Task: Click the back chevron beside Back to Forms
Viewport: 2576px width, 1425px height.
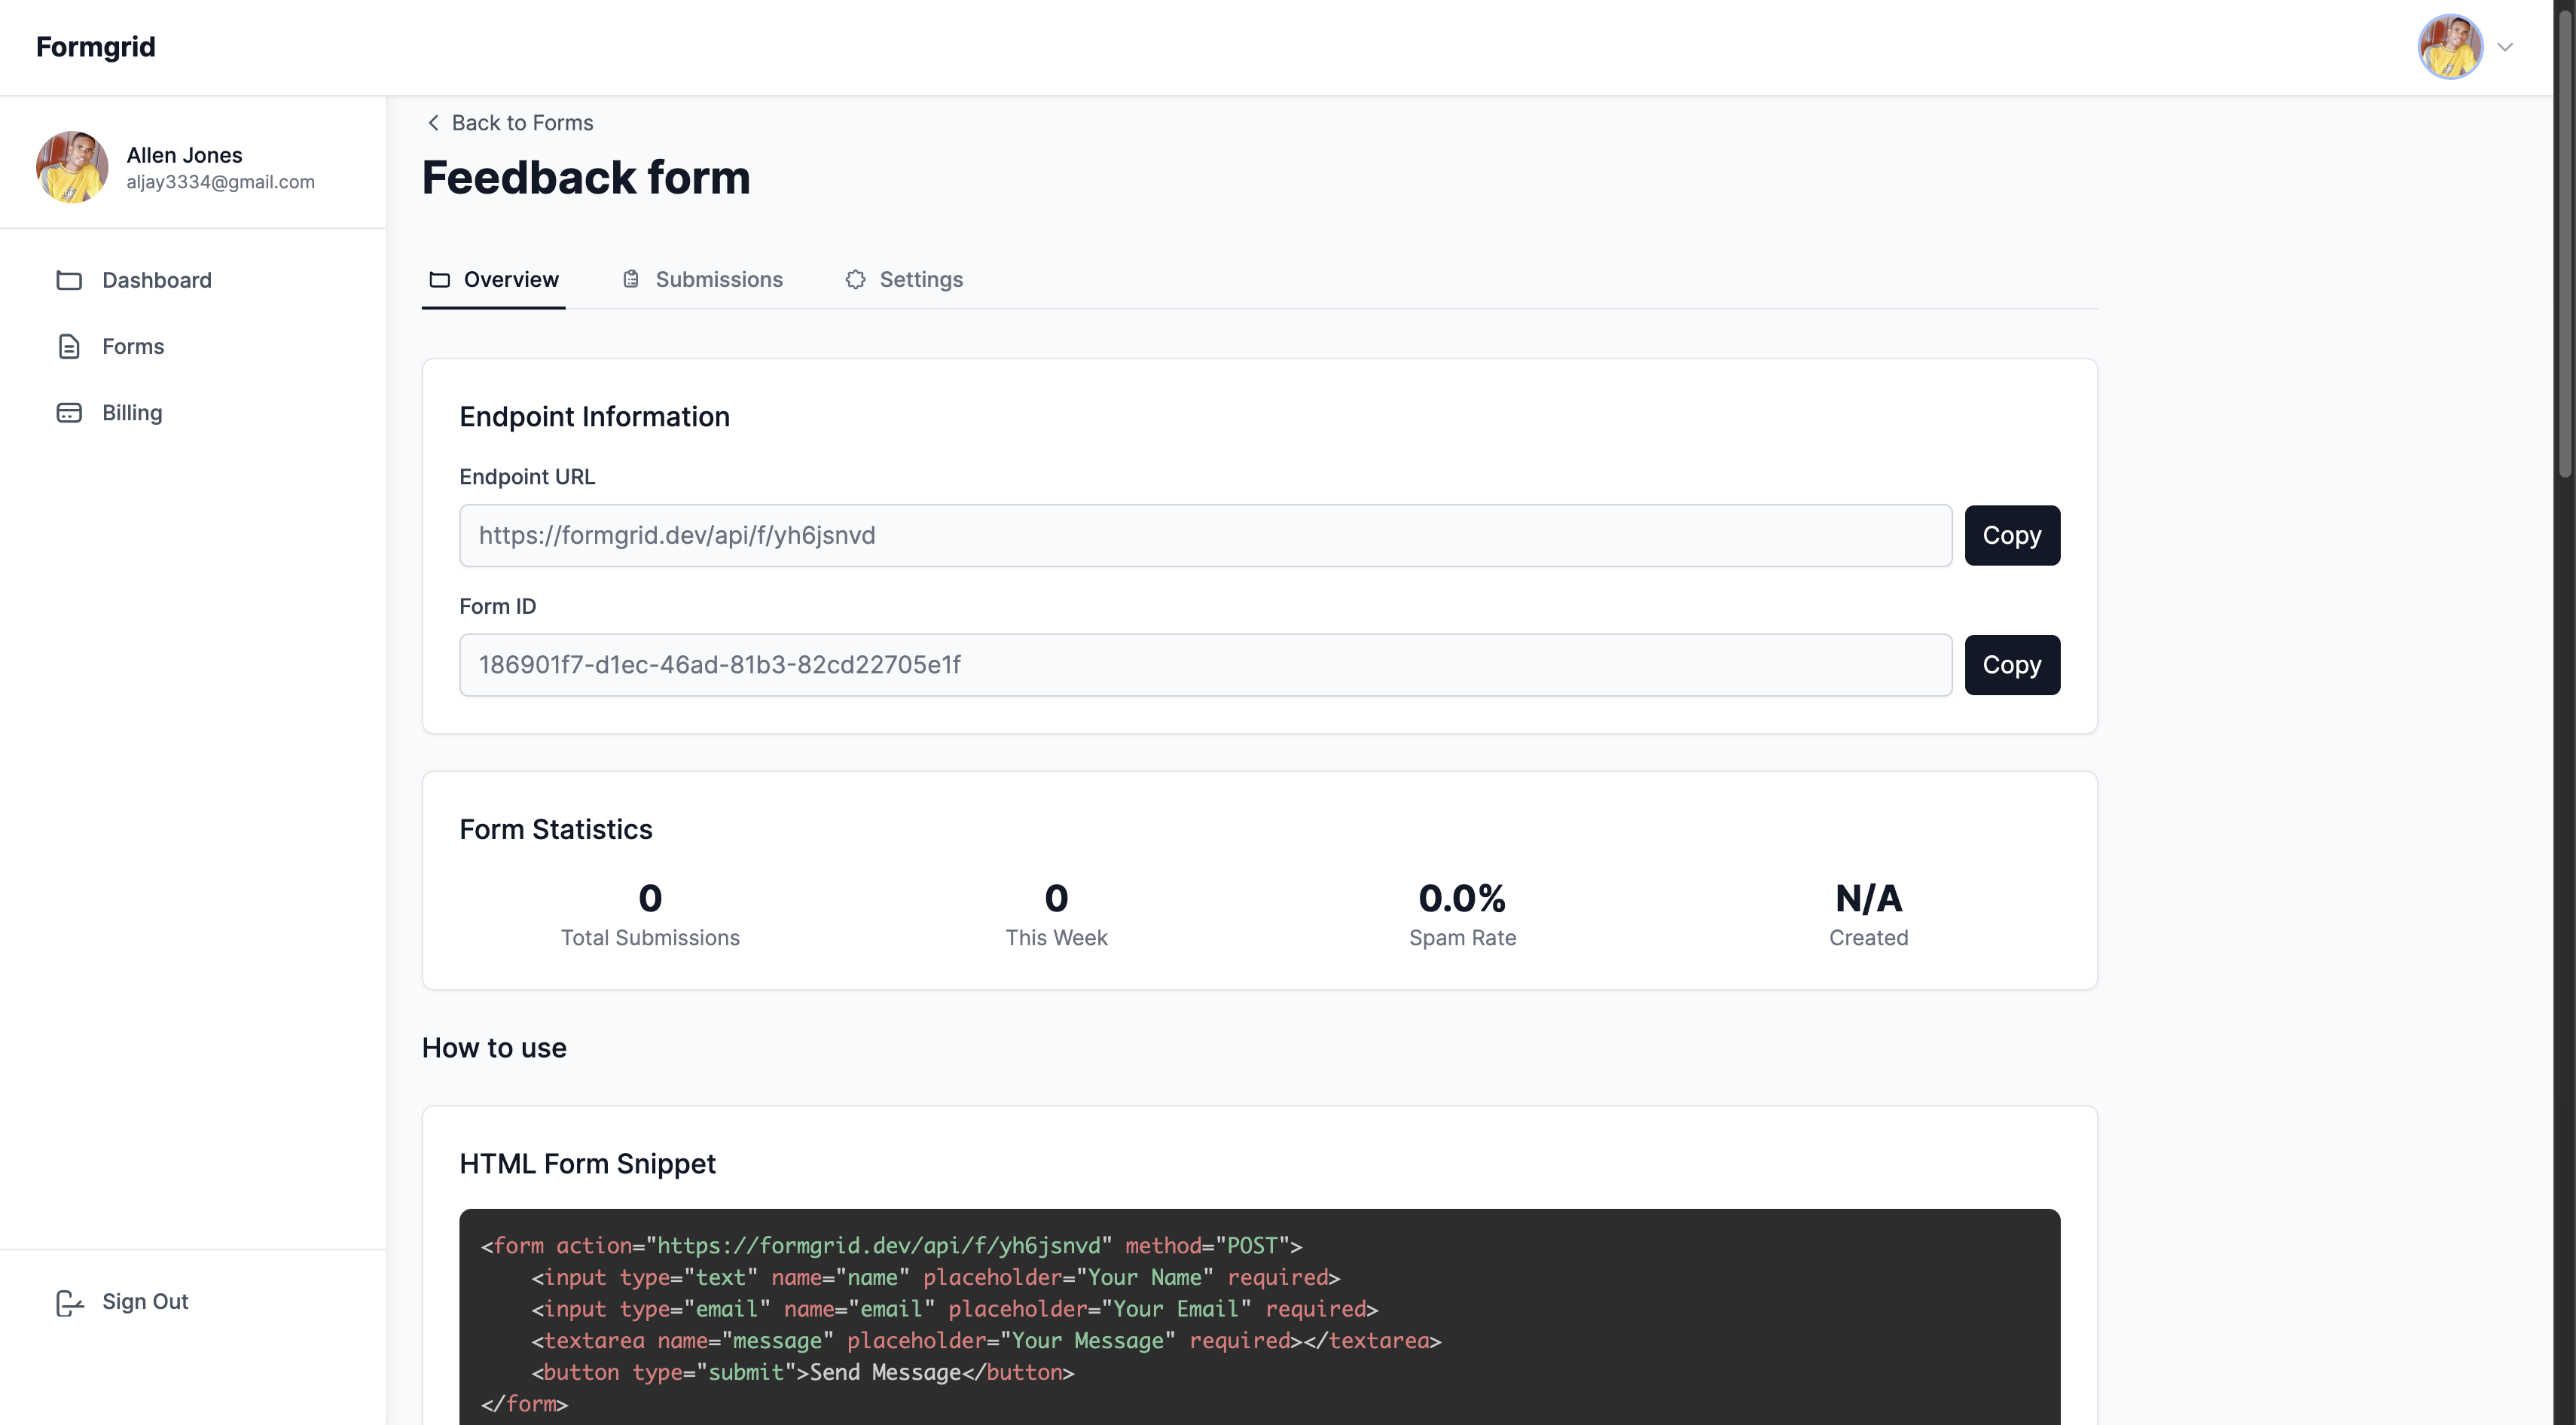Action: [433, 122]
